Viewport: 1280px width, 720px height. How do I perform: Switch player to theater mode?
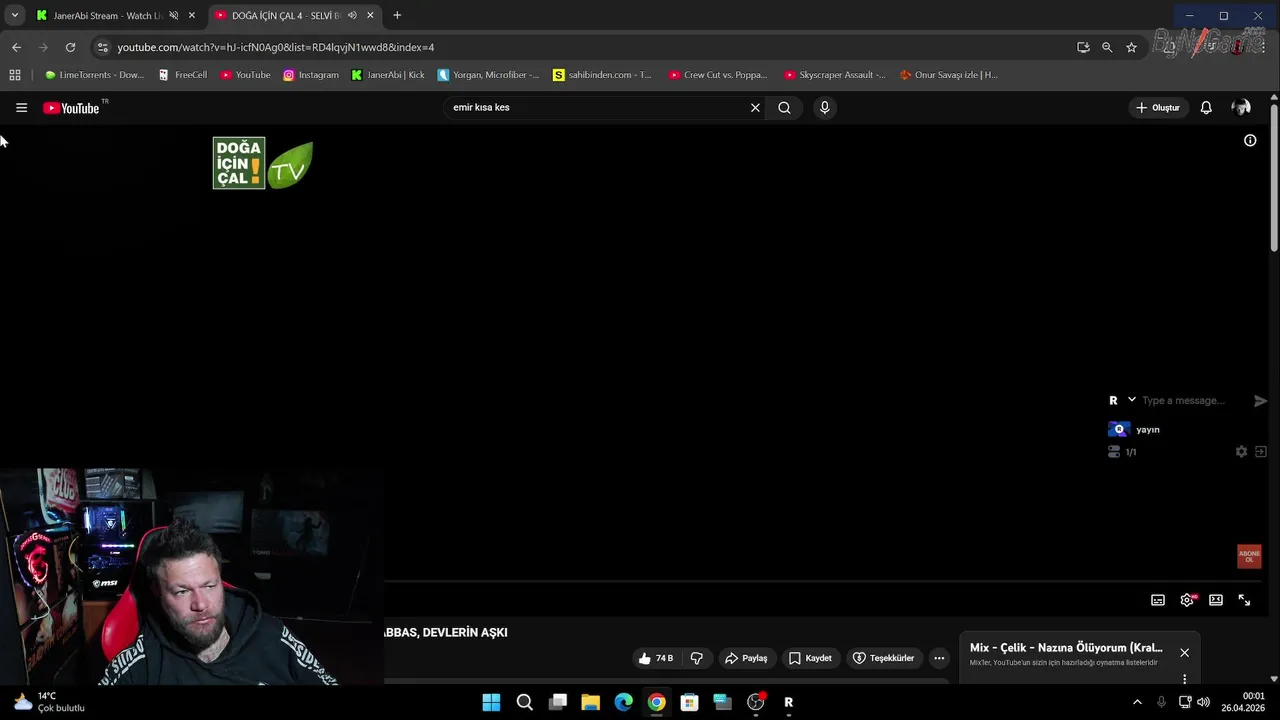pos(1216,600)
